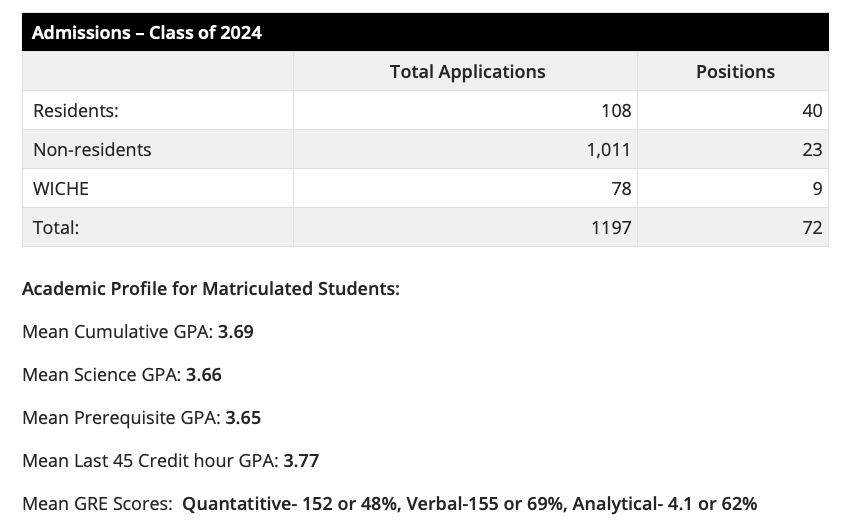Click the "Academic Profile for Matriculated Students" heading
Image resolution: width=844 pixels, height=528 pixels.
click(x=211, y=289)
